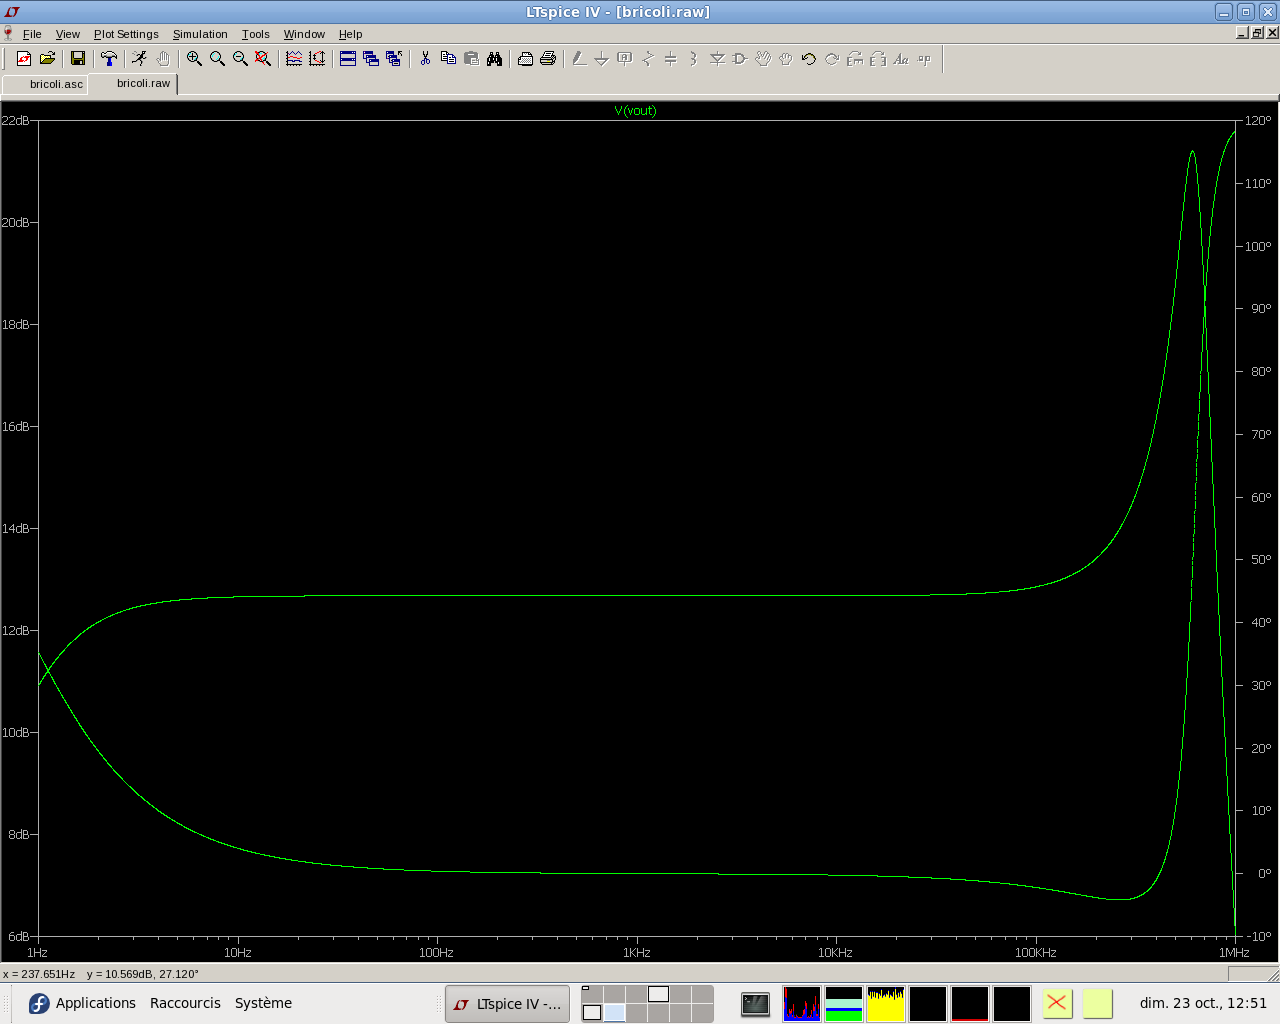Screen dimensions: 1280x1024
Task: Click the Place Component gate icon
Action: click(740, 59)
